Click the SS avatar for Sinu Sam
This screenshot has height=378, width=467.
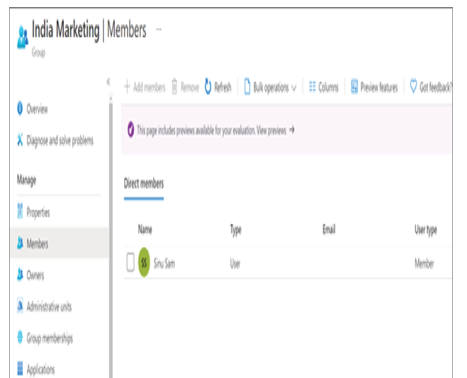144,262
